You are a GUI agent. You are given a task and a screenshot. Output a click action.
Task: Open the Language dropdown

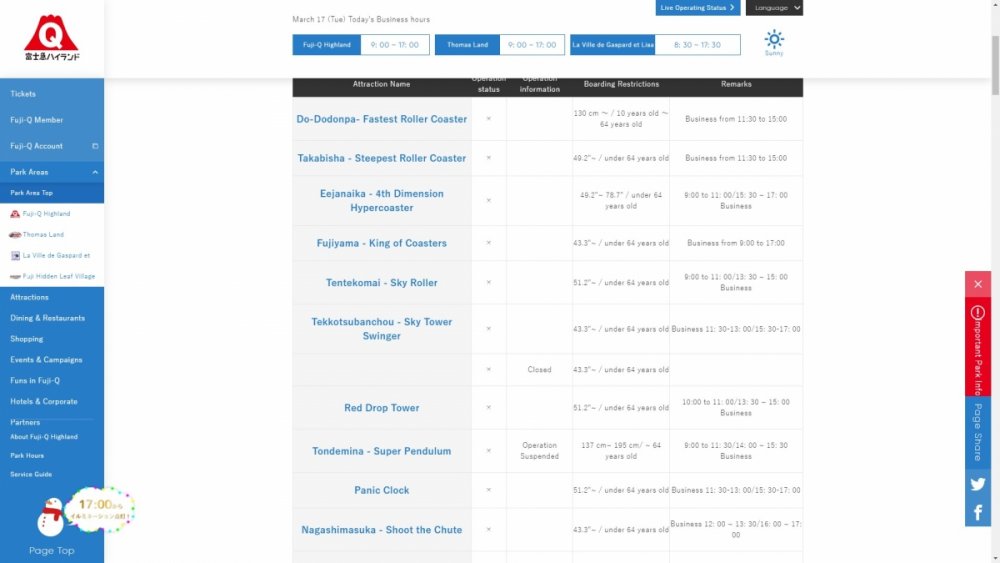[774, 8]
